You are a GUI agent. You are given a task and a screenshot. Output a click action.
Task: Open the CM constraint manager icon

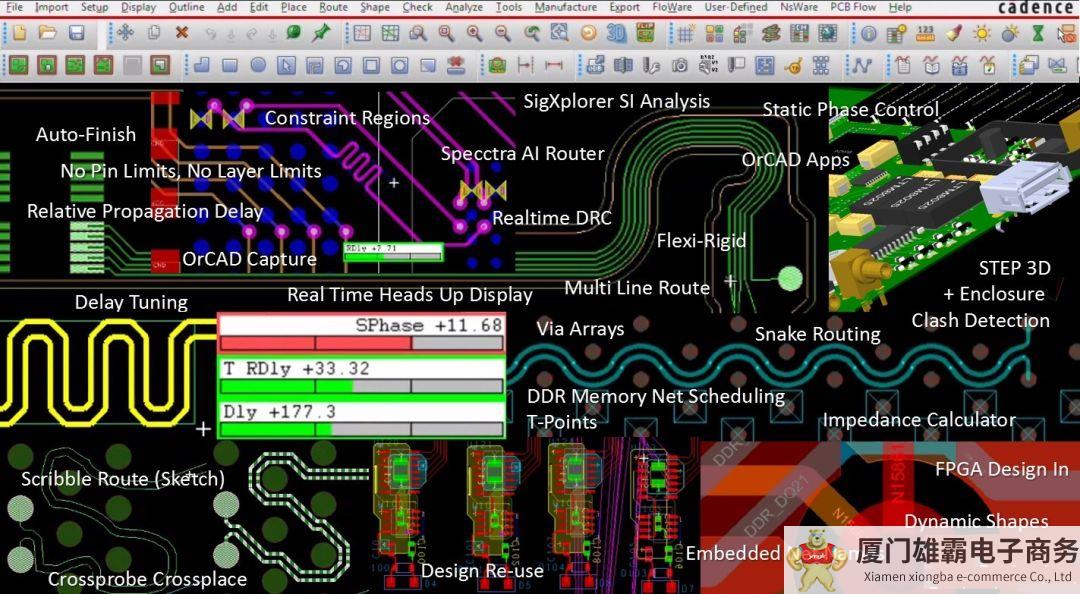799,32
